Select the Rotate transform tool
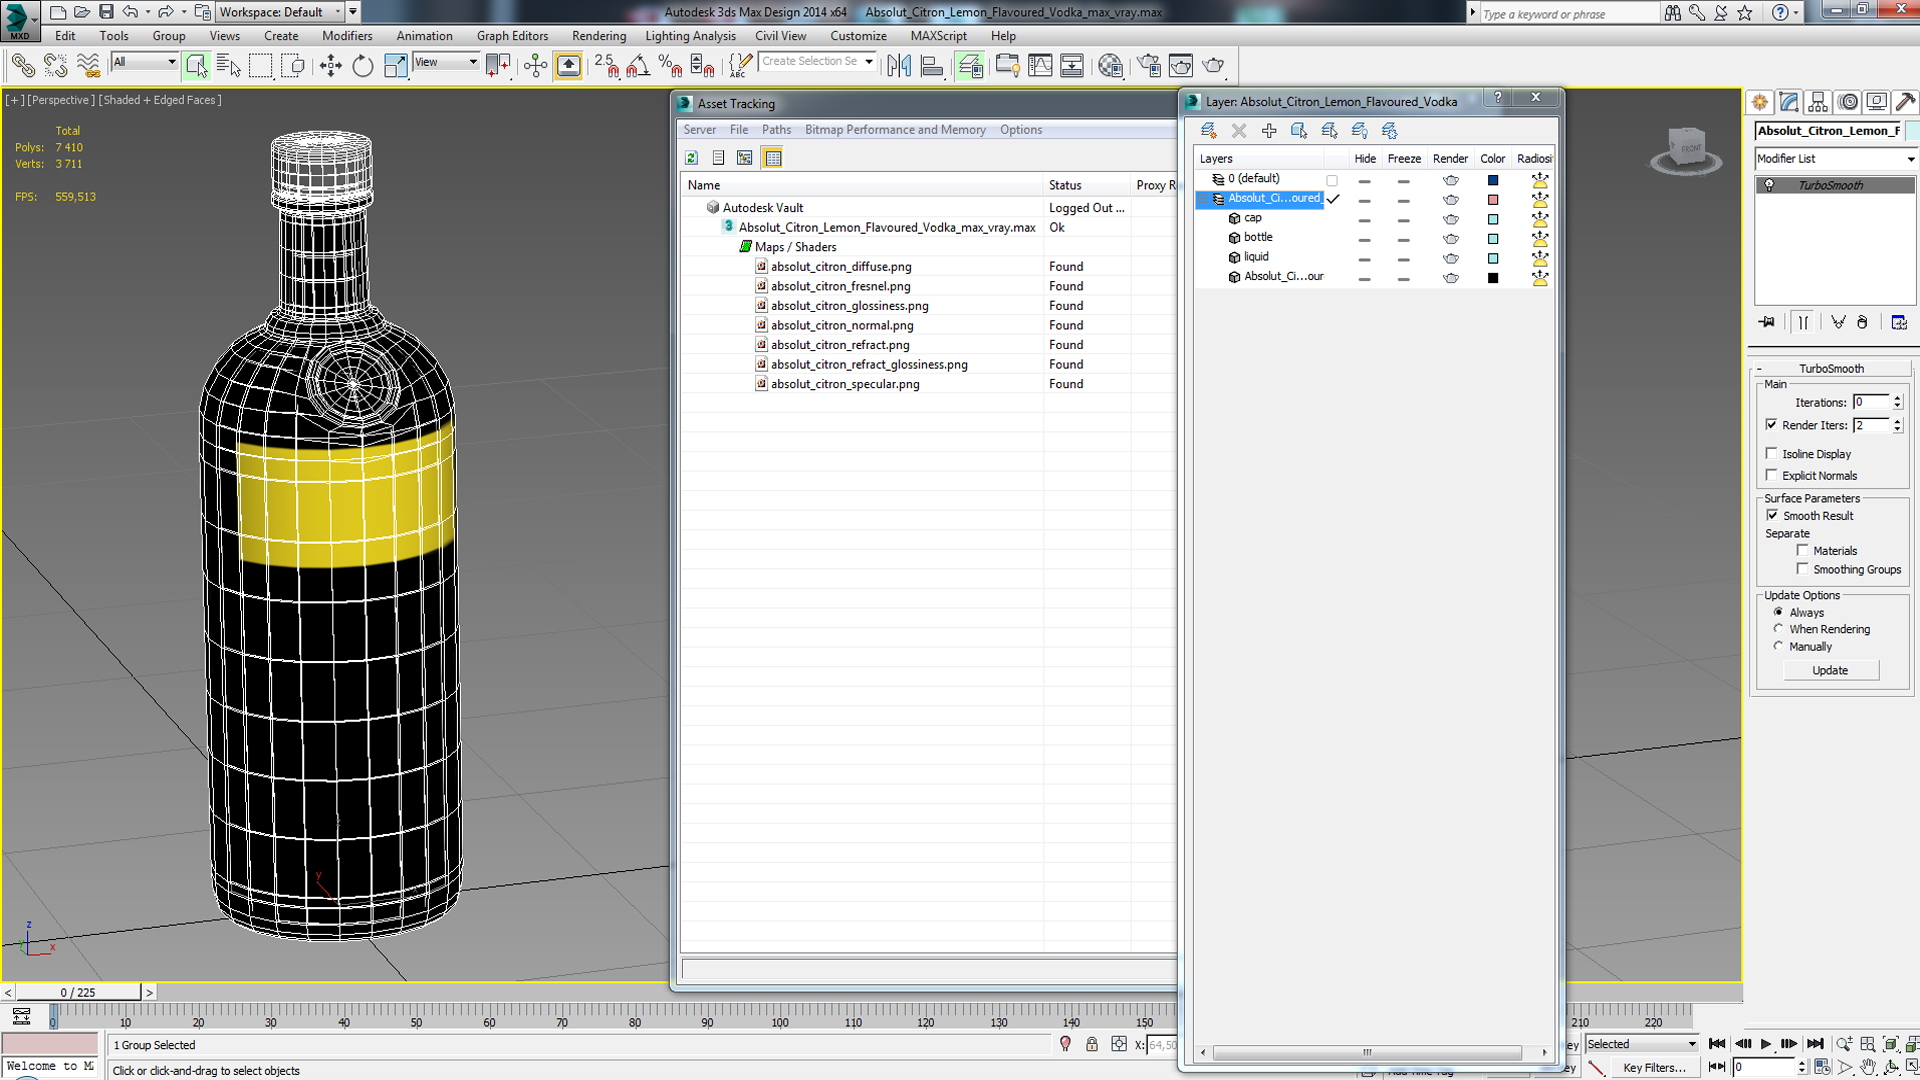The height and width of the screenshot is (1080, 1920). coord(362,66)
